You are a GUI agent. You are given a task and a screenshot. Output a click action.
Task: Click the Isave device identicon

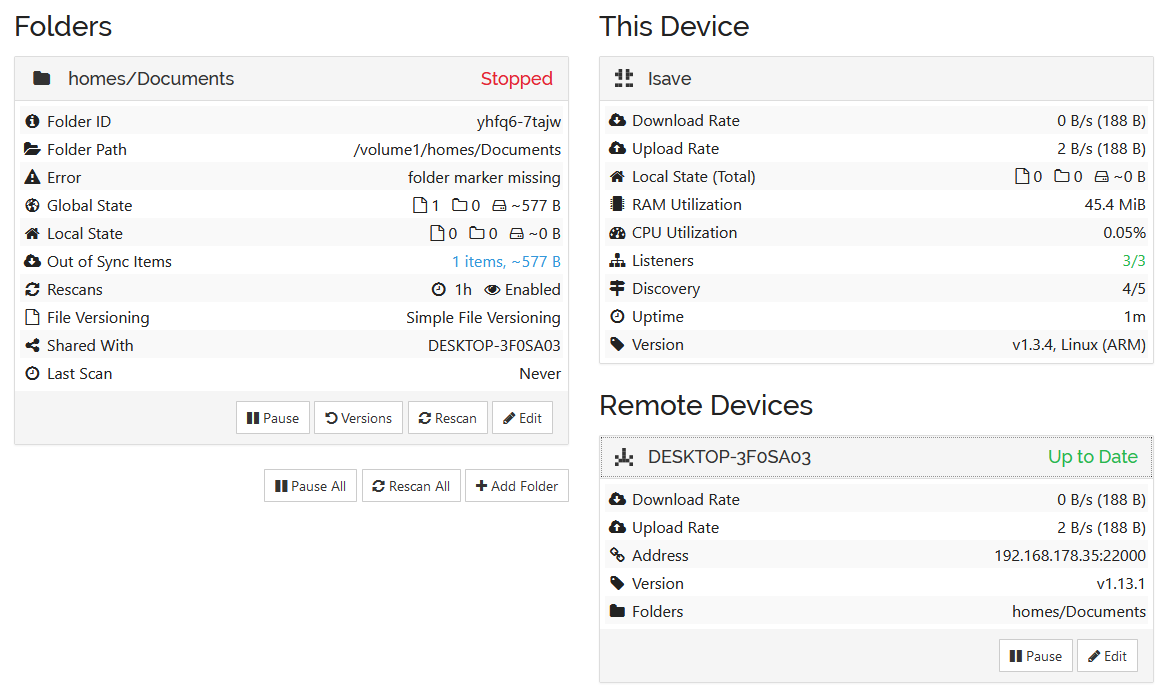[624, 78]
